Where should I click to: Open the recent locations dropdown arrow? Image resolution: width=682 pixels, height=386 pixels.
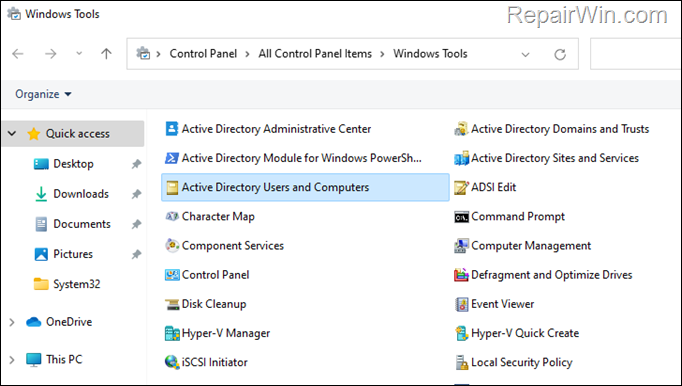[x=79, y=54]
